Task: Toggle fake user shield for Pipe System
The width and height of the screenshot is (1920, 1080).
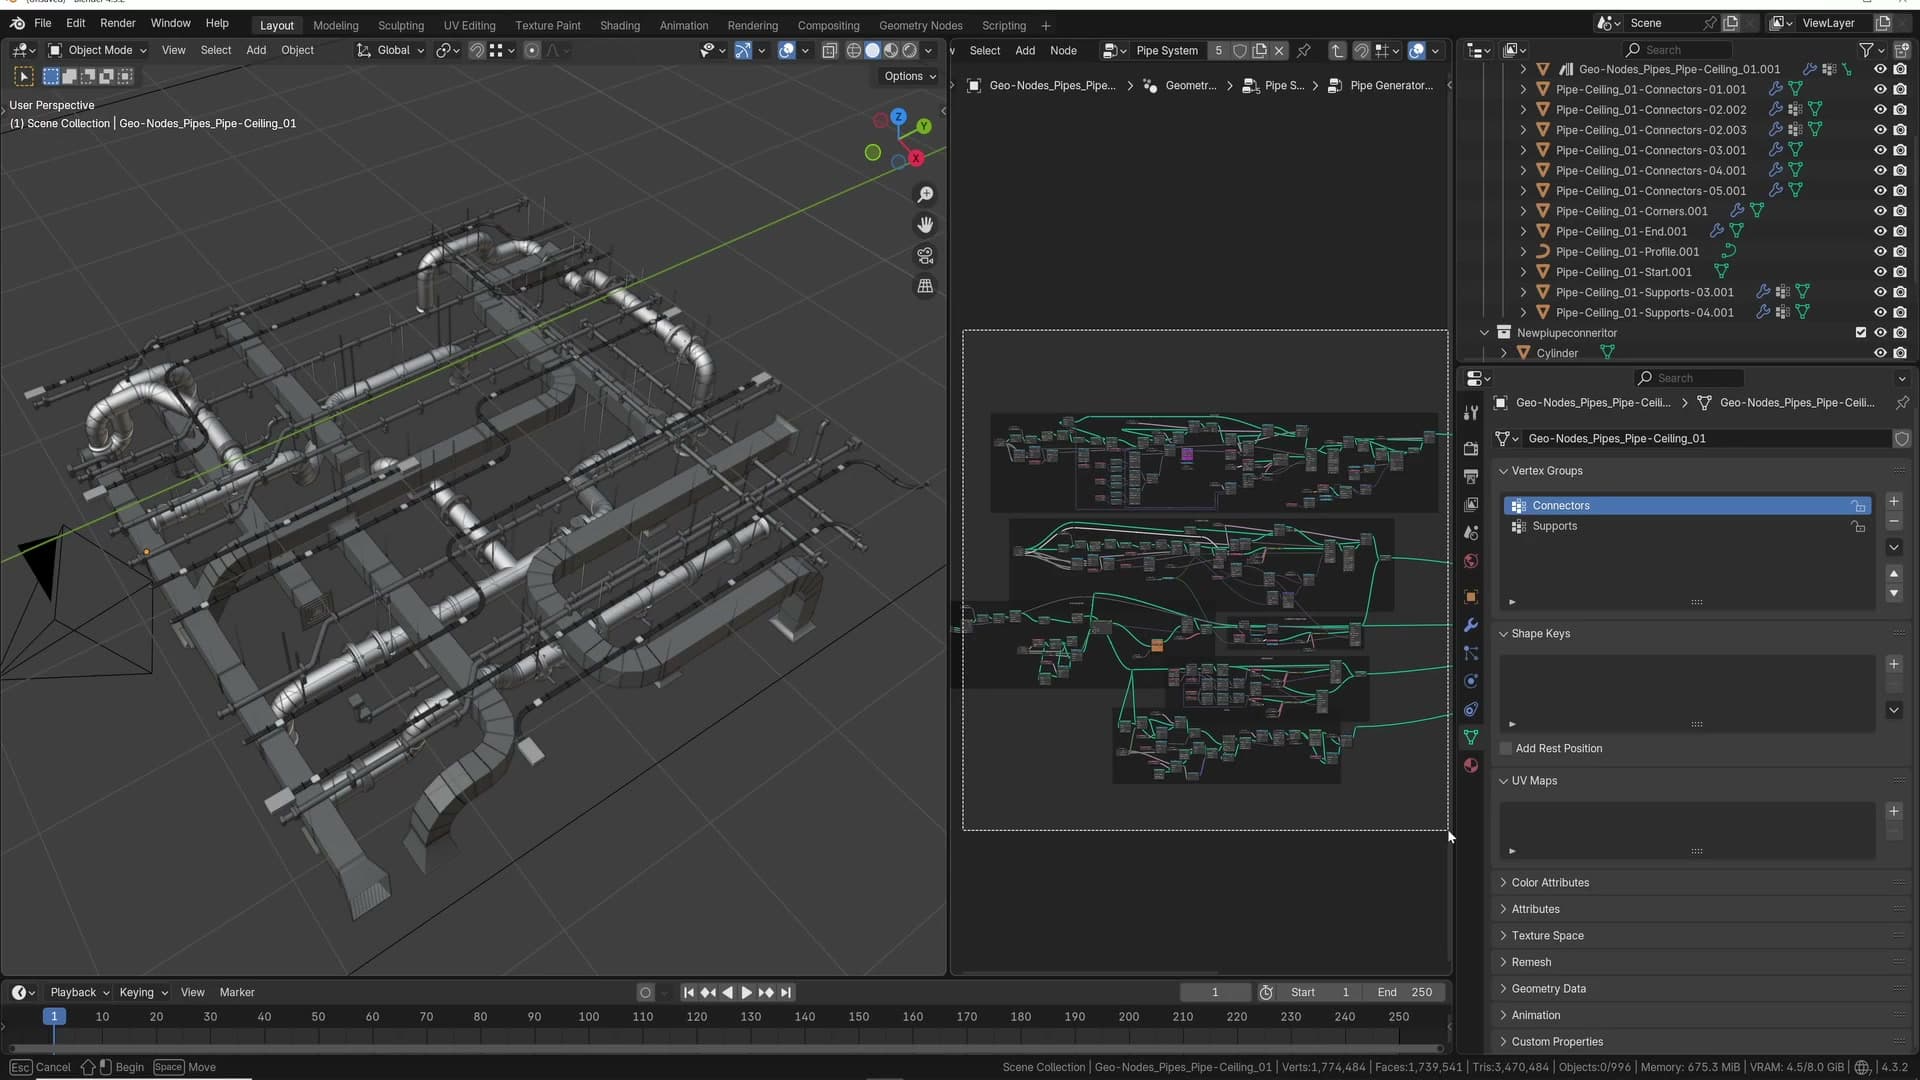Action: pyautogui.click(x=1240, y=50)
